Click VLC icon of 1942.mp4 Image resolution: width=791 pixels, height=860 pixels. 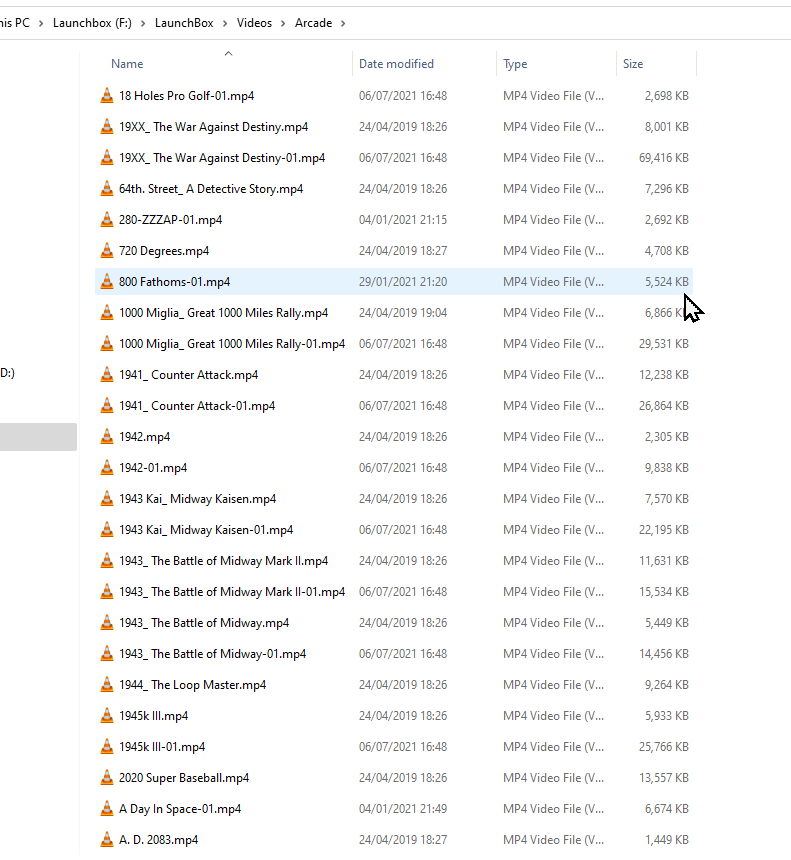pyautogui.click(x=107, y=437)
